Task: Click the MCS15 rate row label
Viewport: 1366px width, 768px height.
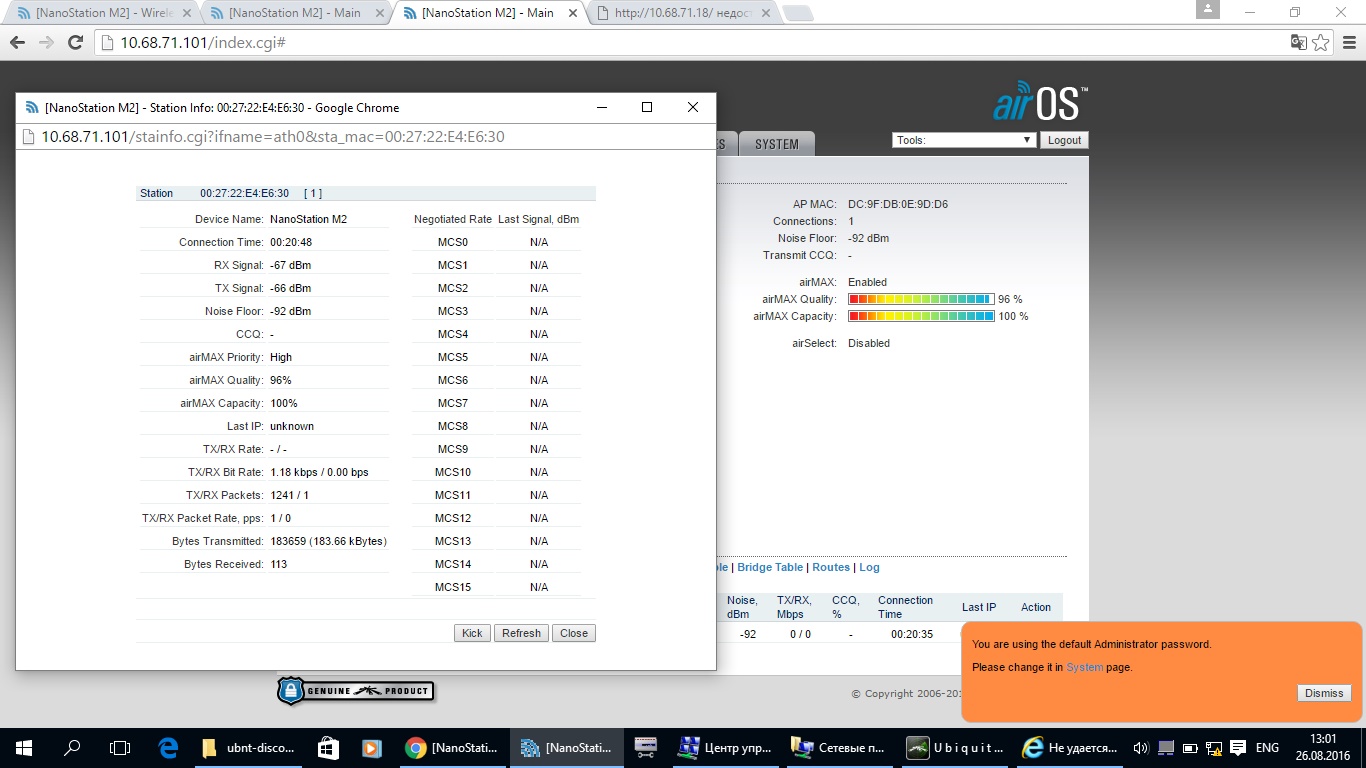Action: 453,587
